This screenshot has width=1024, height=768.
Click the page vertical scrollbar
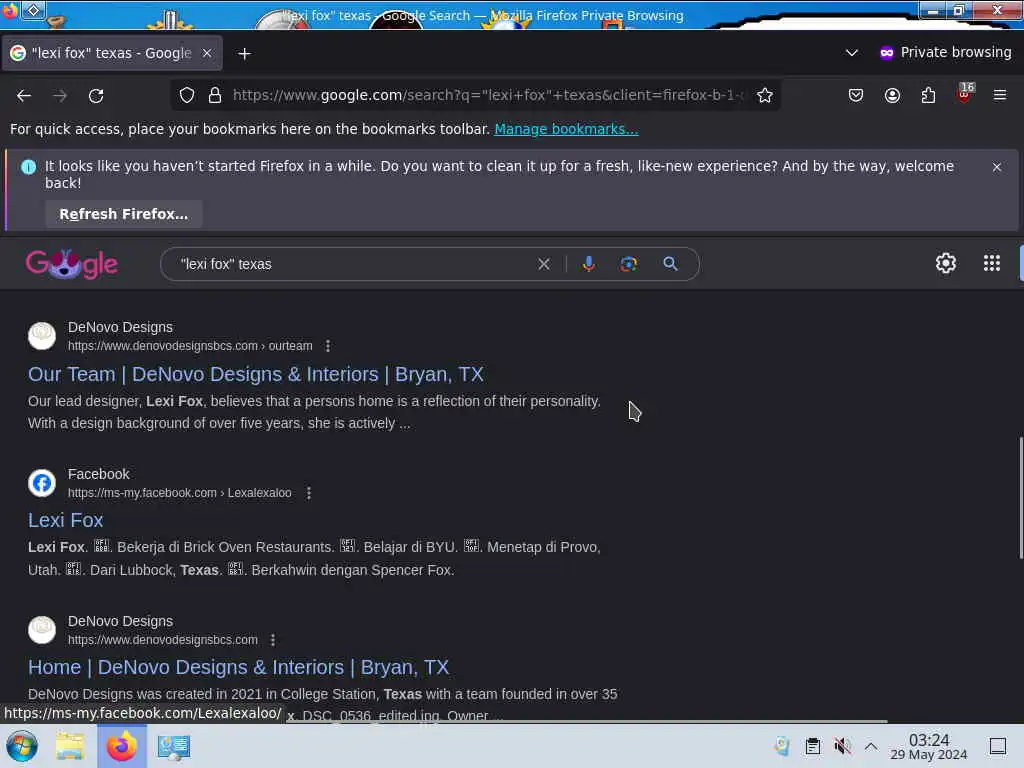pyautogui.click(x=1020, y=498)
